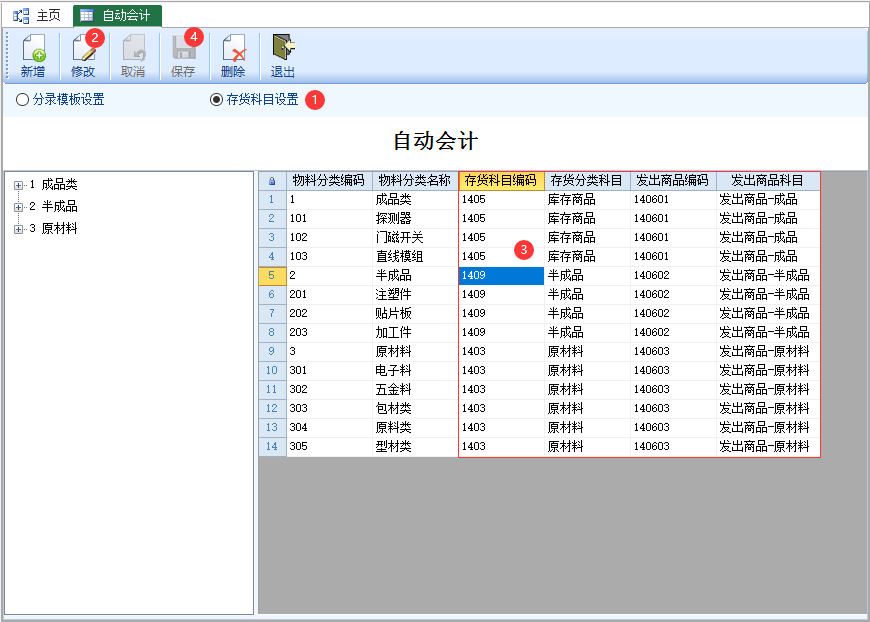
Task: Click the 门磁开关 name cell
Action: [415, 237]
